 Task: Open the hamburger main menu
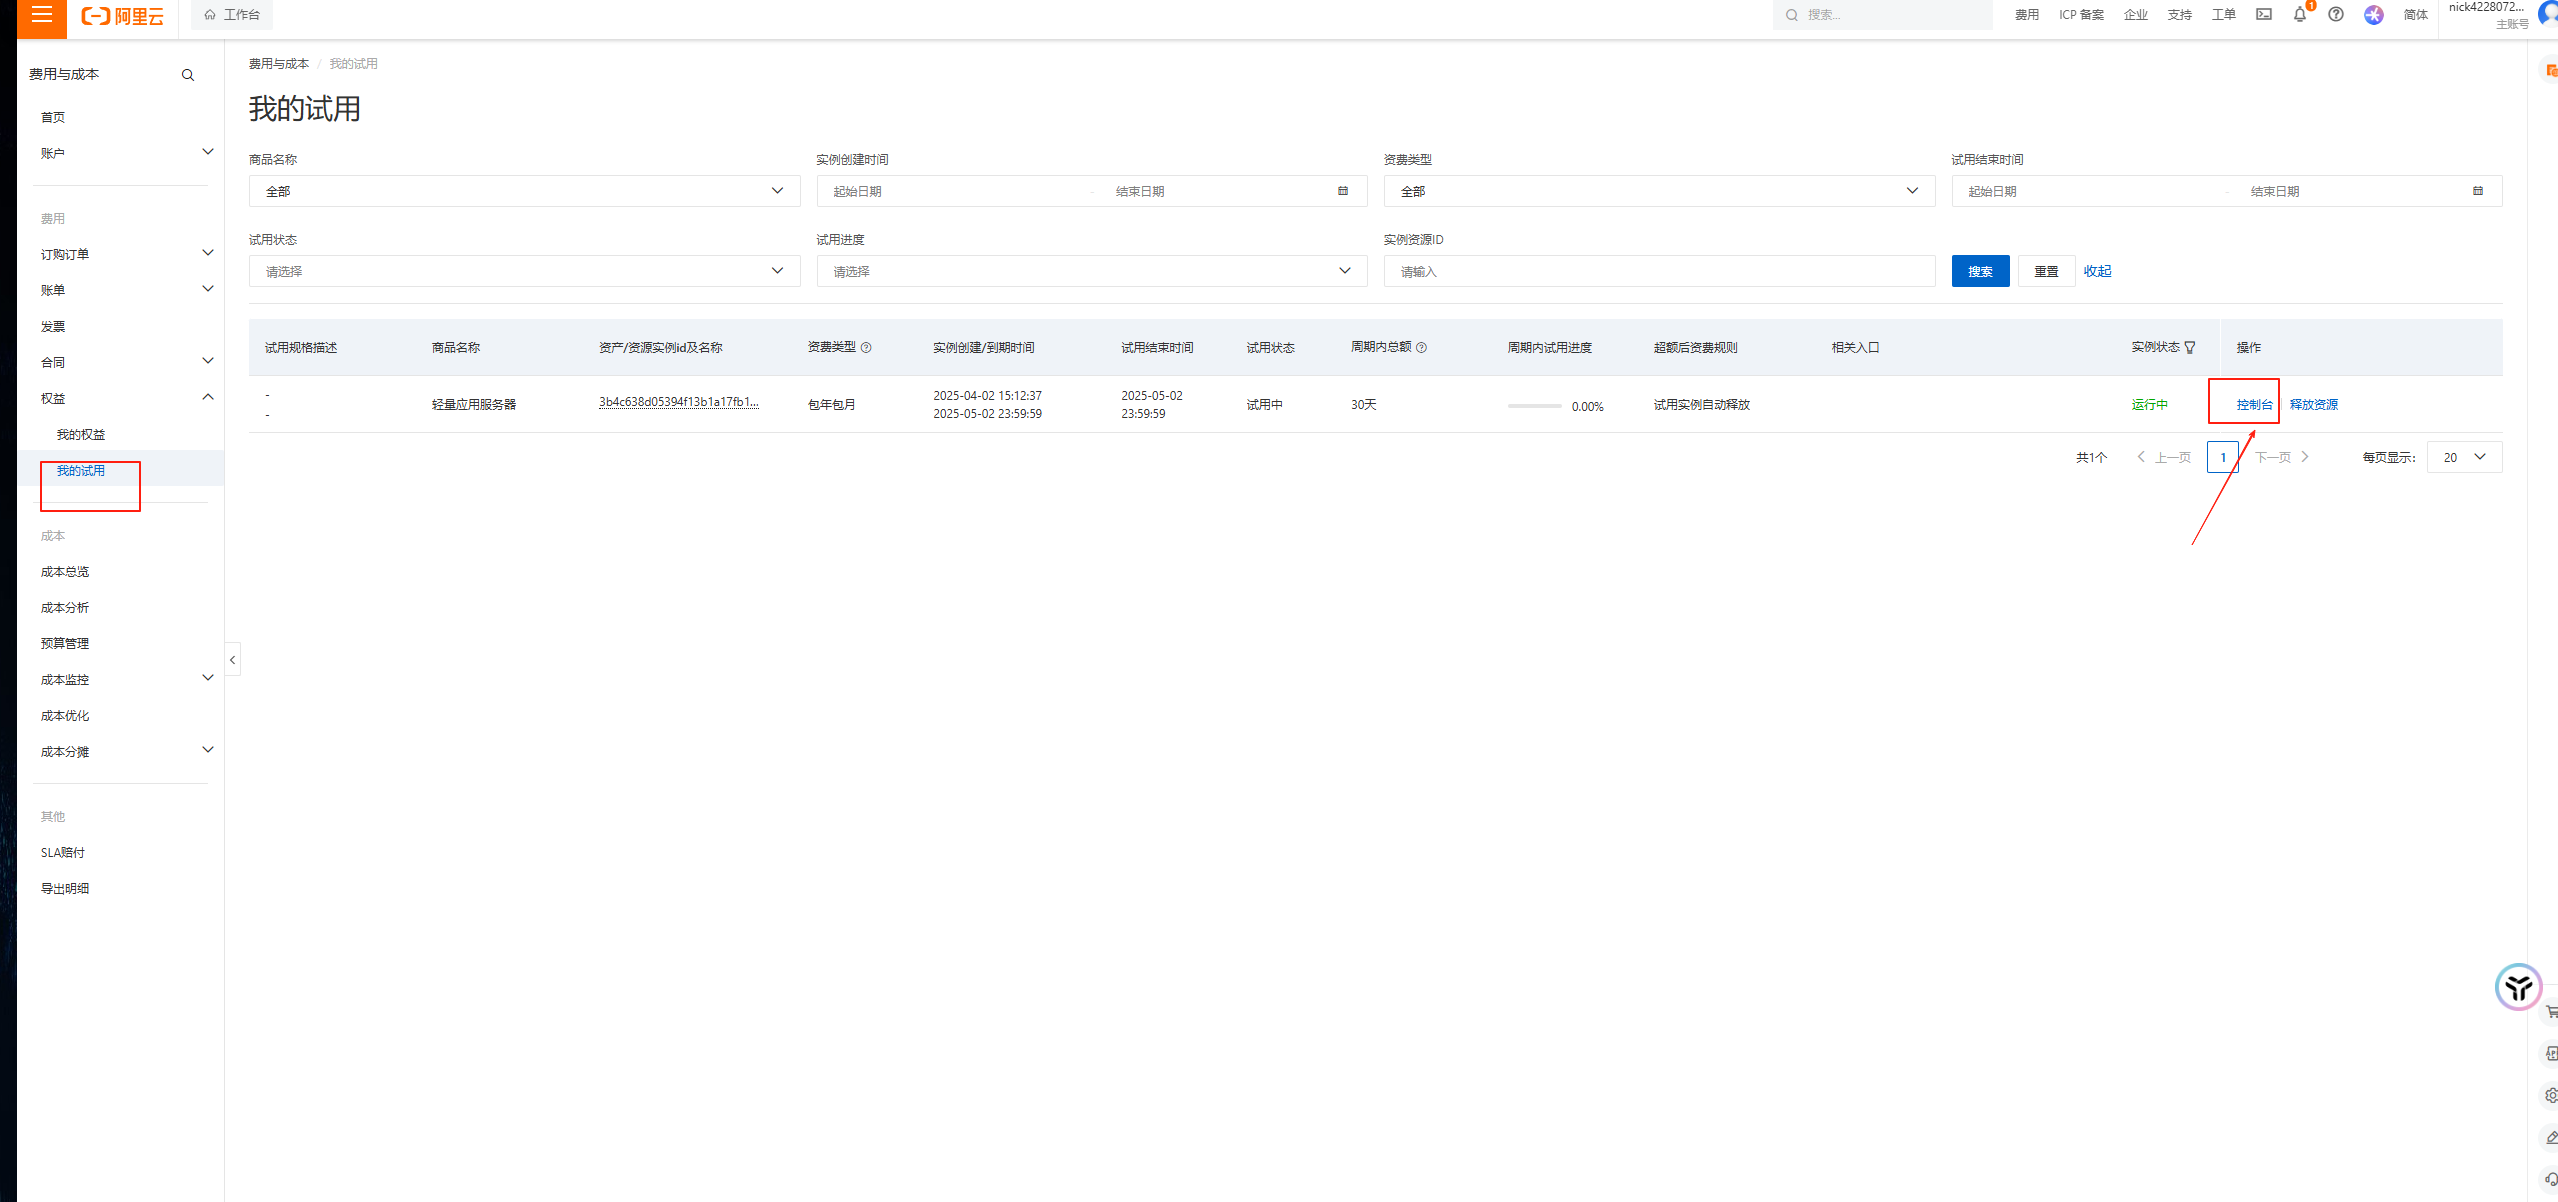coord(41,15)
